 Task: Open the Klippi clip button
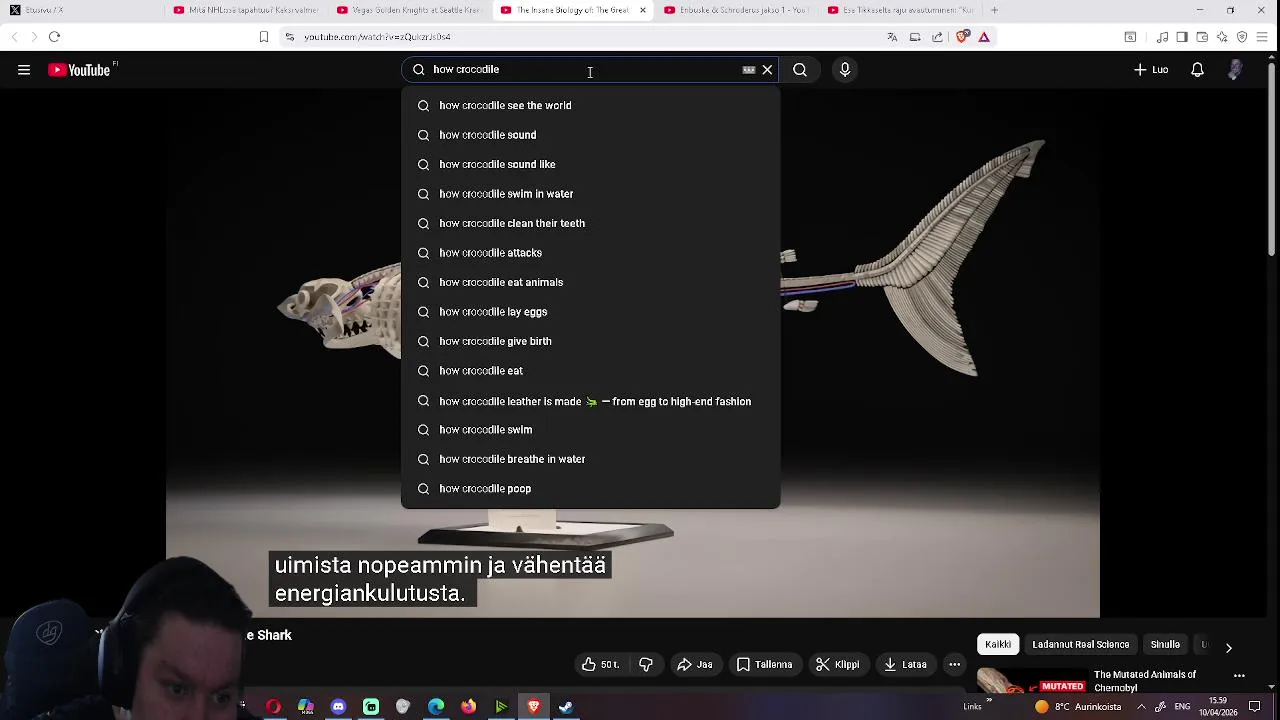click(x=837, y=665)
